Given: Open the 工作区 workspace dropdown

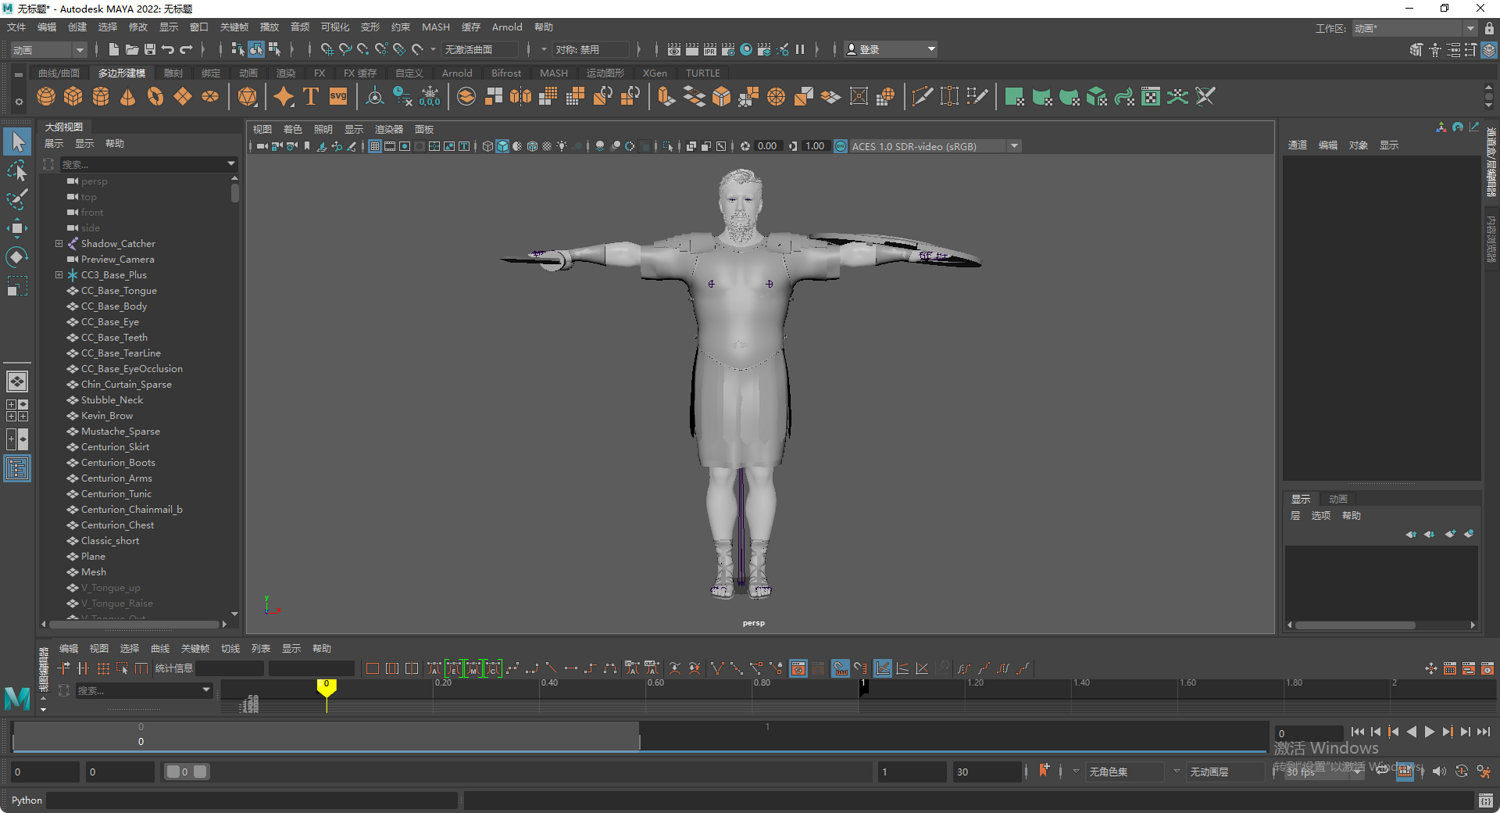Looking at the screenshot, I should click(1414, 28).
